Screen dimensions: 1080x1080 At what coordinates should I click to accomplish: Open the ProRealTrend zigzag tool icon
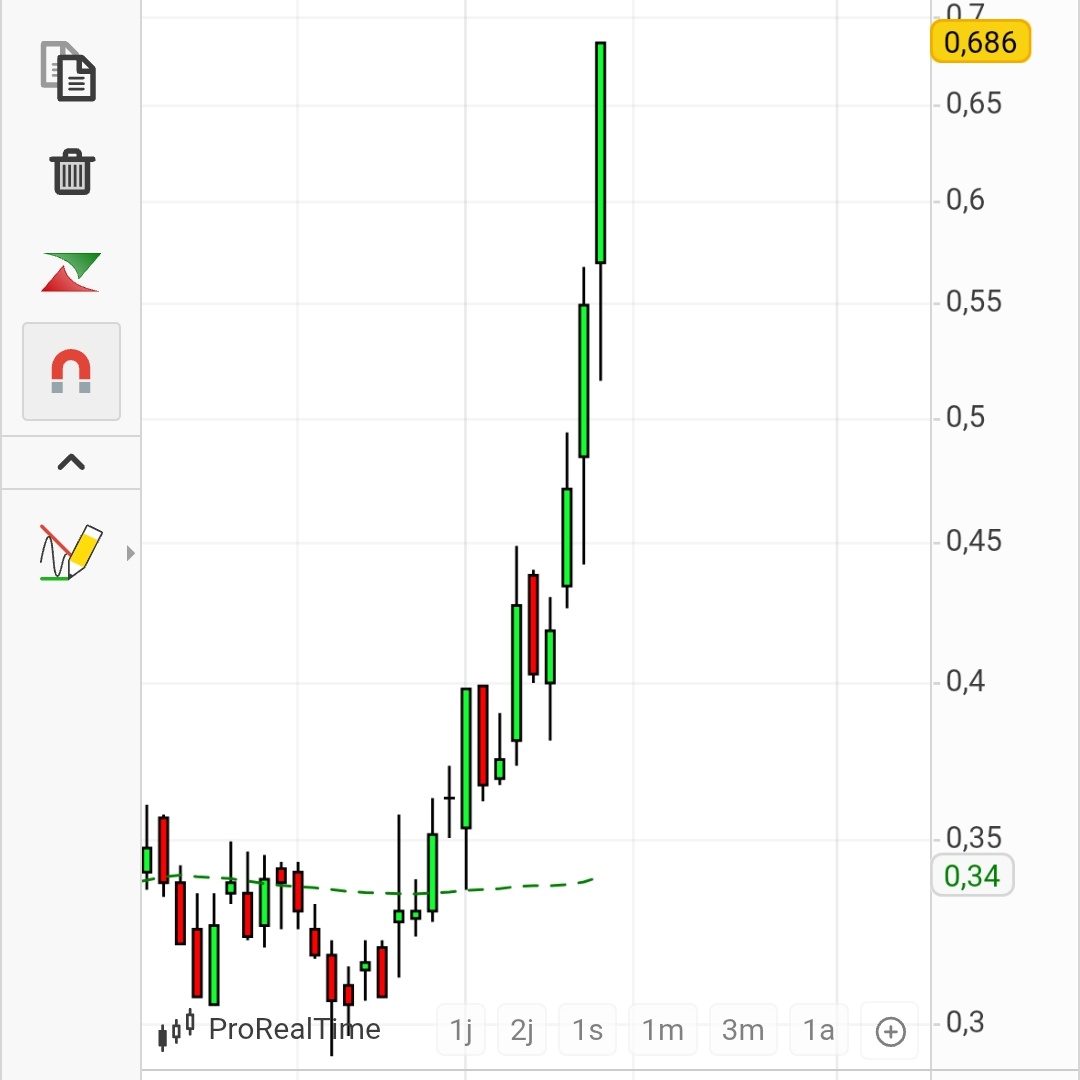(x=70, y=270)
